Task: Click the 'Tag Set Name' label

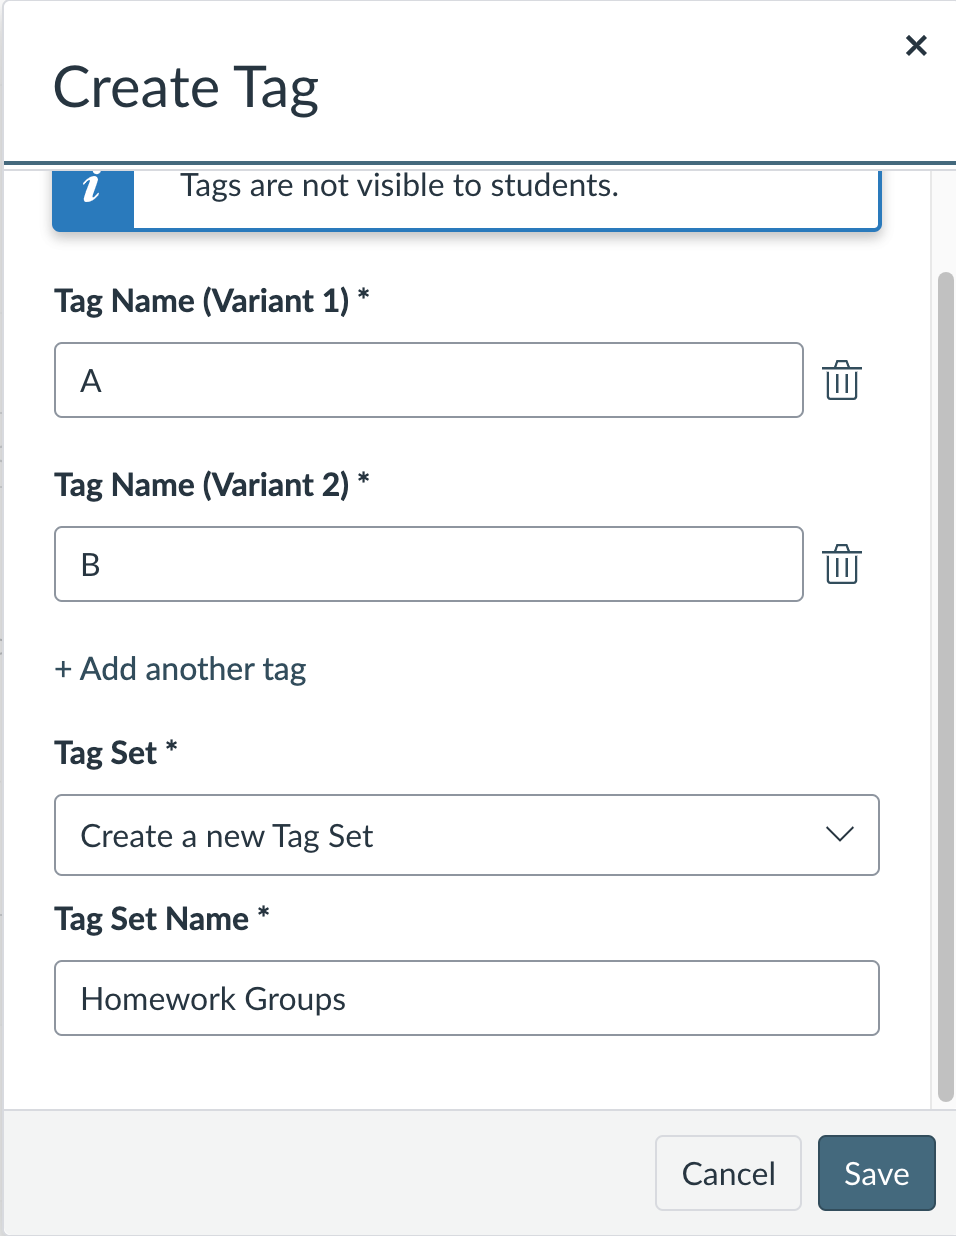Action: click(152, 919)
